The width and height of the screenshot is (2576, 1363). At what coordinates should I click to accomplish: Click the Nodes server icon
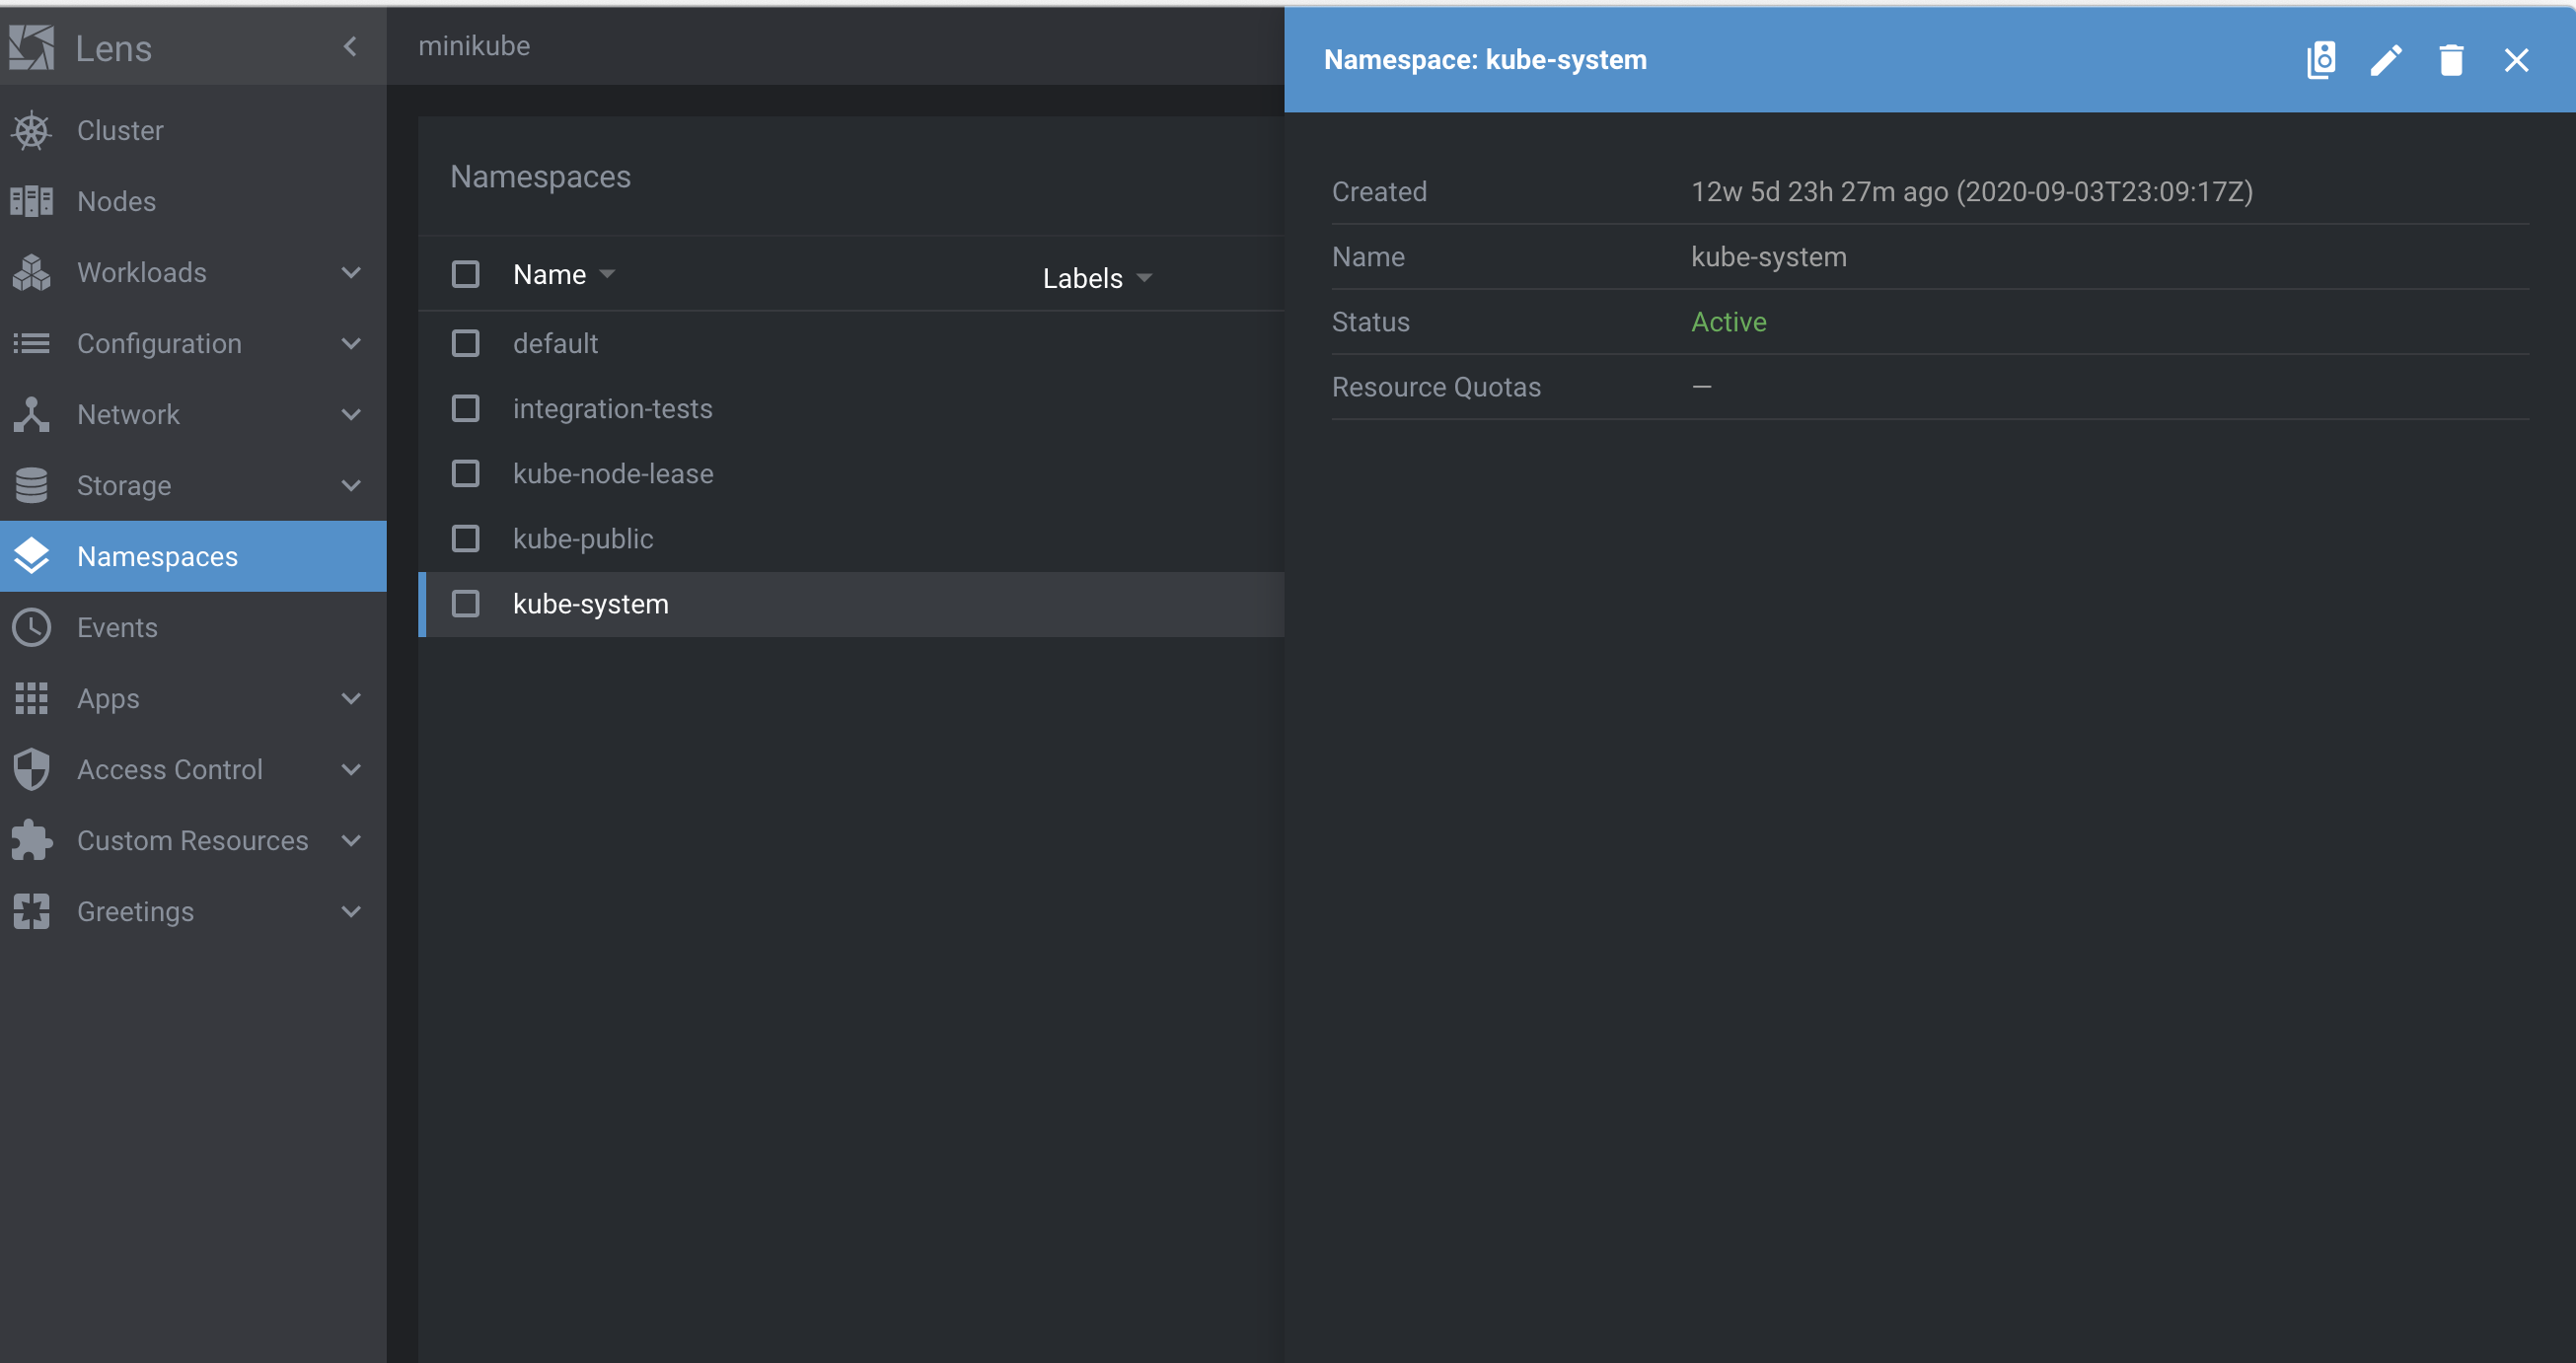32,202
